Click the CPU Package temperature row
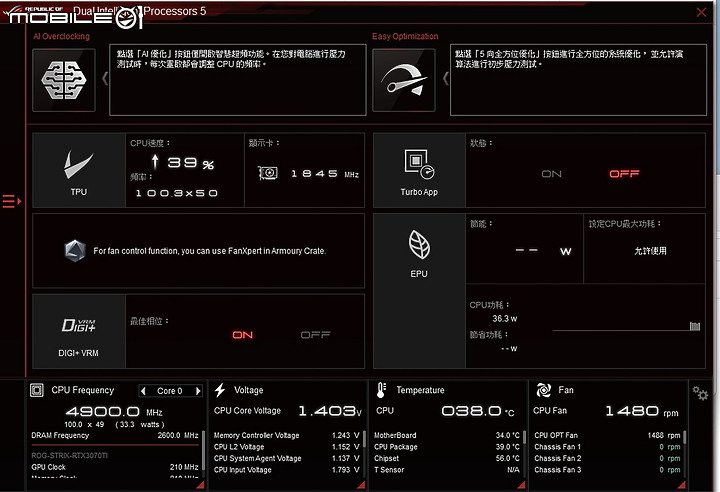This screenshot has width=720, height=492. tap(447, 447)
